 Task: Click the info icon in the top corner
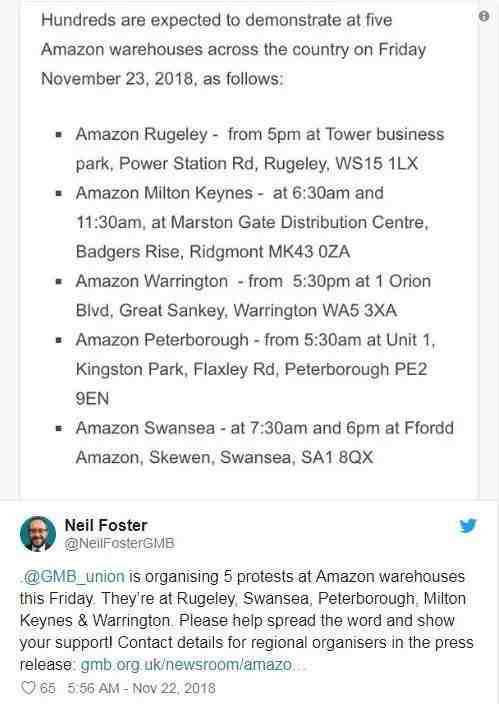484,16
